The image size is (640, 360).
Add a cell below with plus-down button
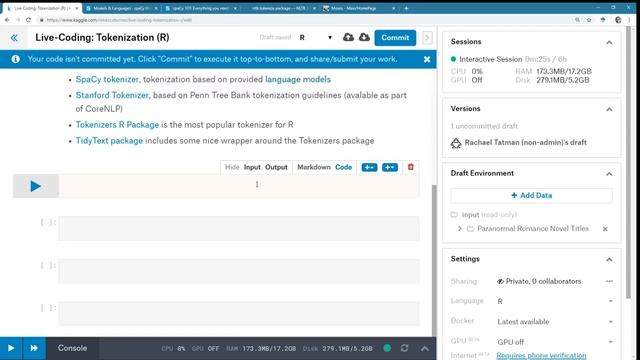click(390, 167)
